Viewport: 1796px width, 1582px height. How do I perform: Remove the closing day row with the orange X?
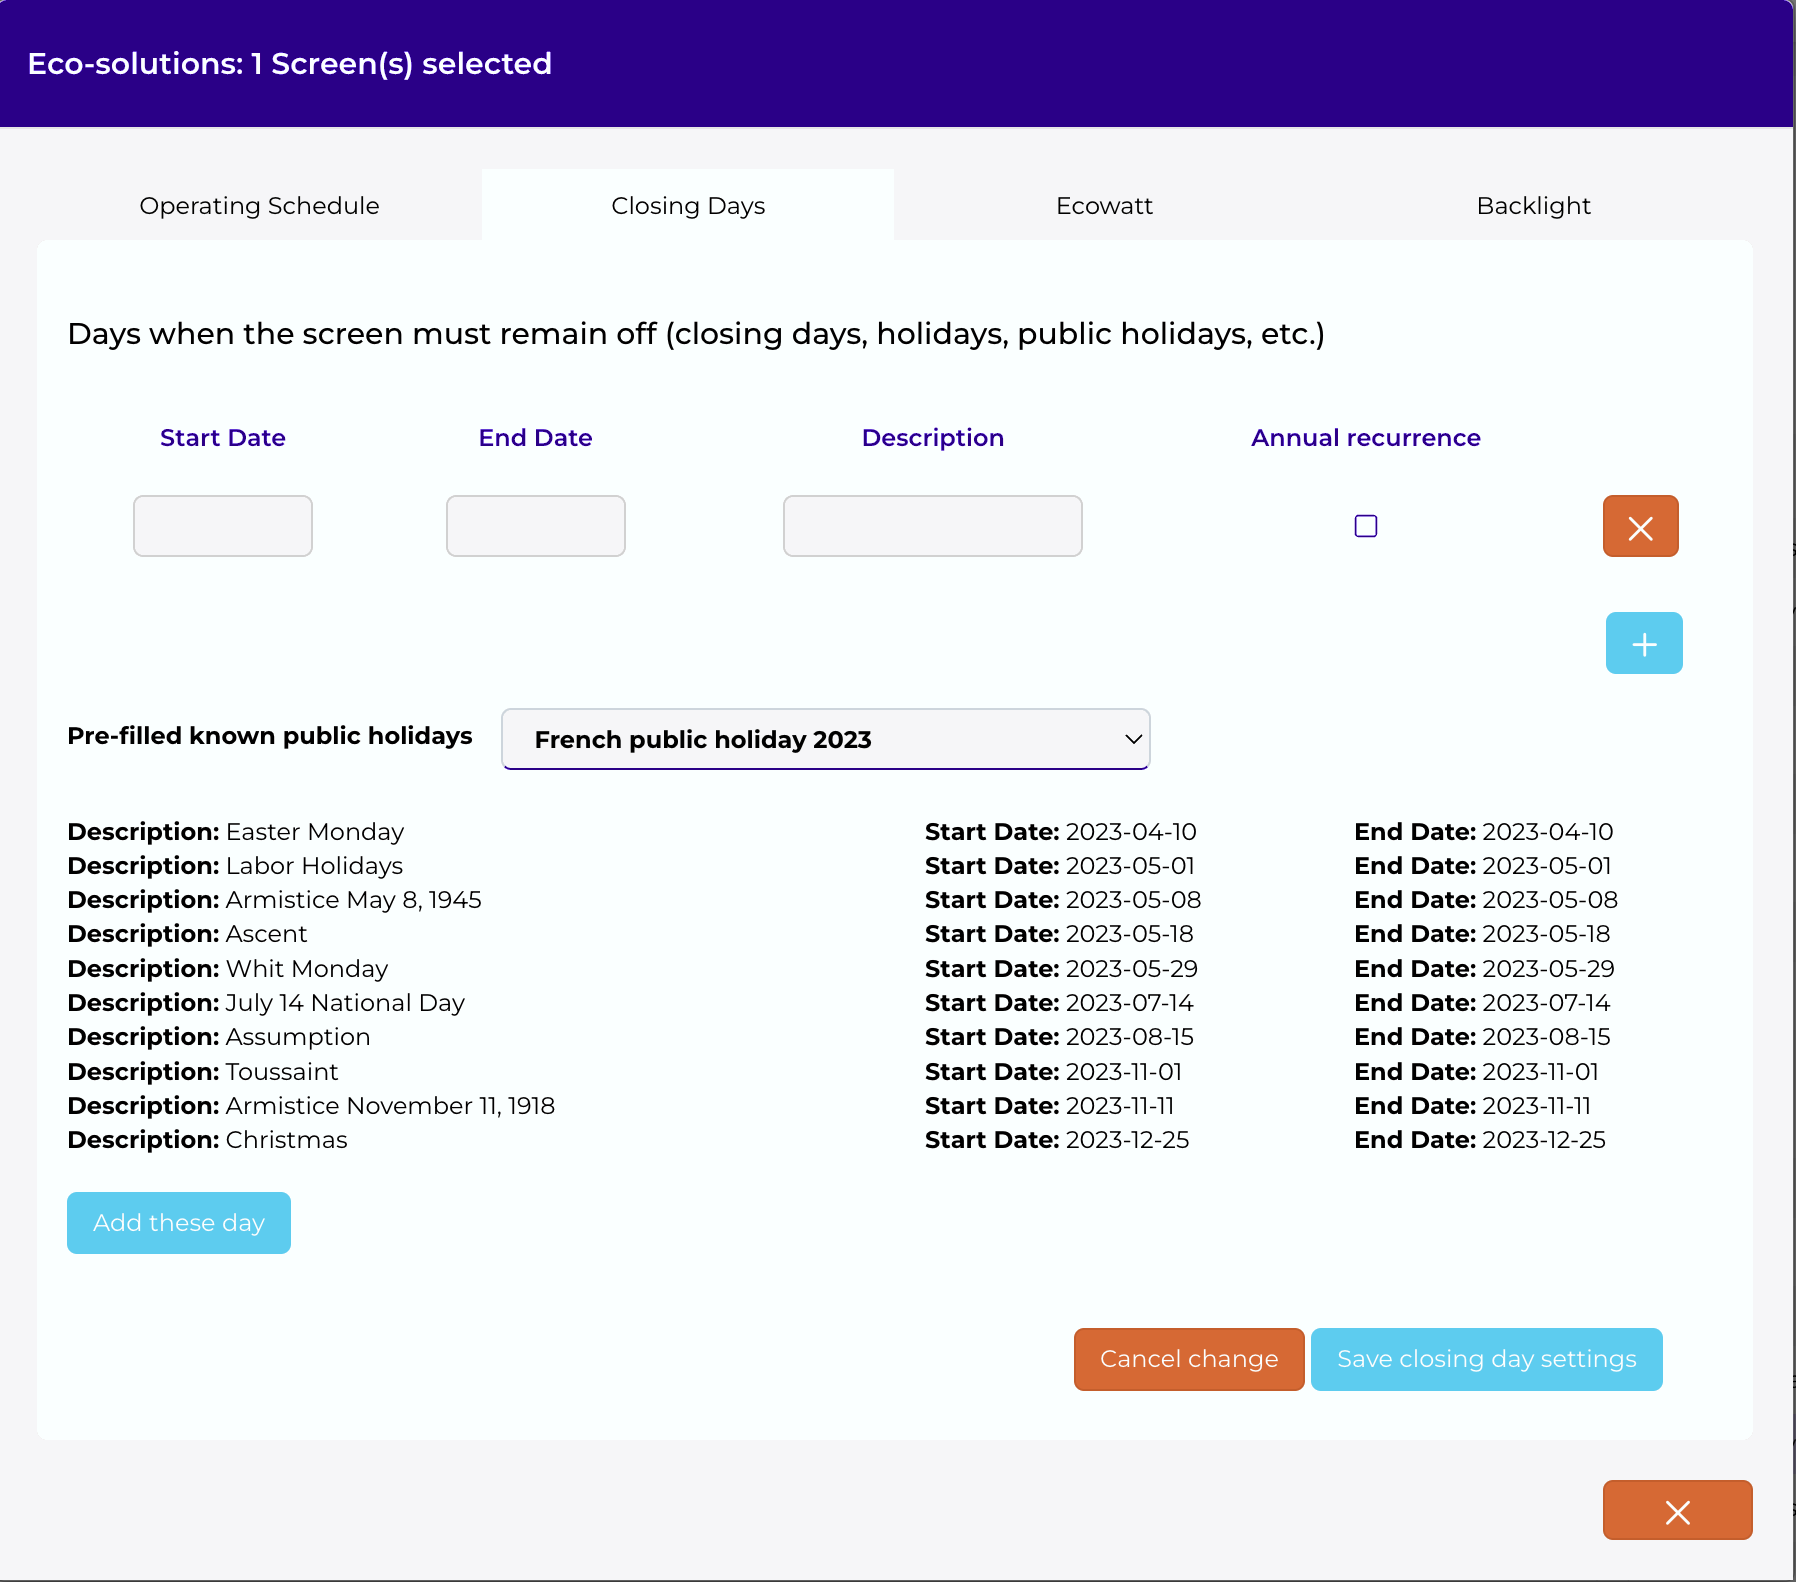click(1640, 527)
